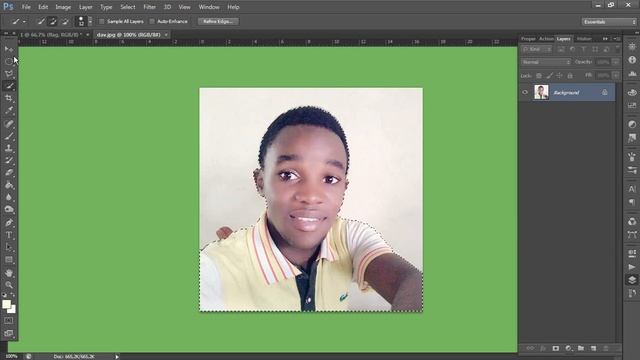
Task: Open the Image menu
Action: (x=63, y=7)
